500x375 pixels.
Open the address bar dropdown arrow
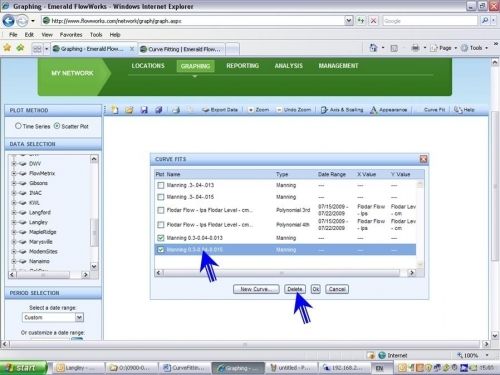click(348, 21)
